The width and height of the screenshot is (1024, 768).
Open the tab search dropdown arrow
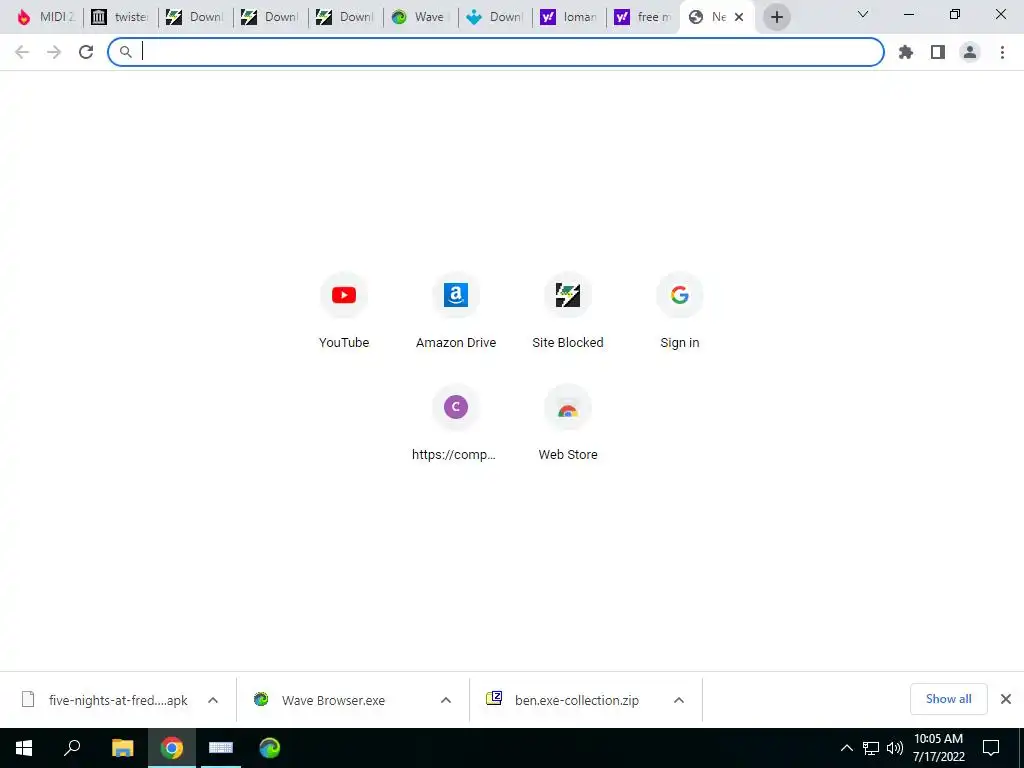pos(863,14)
